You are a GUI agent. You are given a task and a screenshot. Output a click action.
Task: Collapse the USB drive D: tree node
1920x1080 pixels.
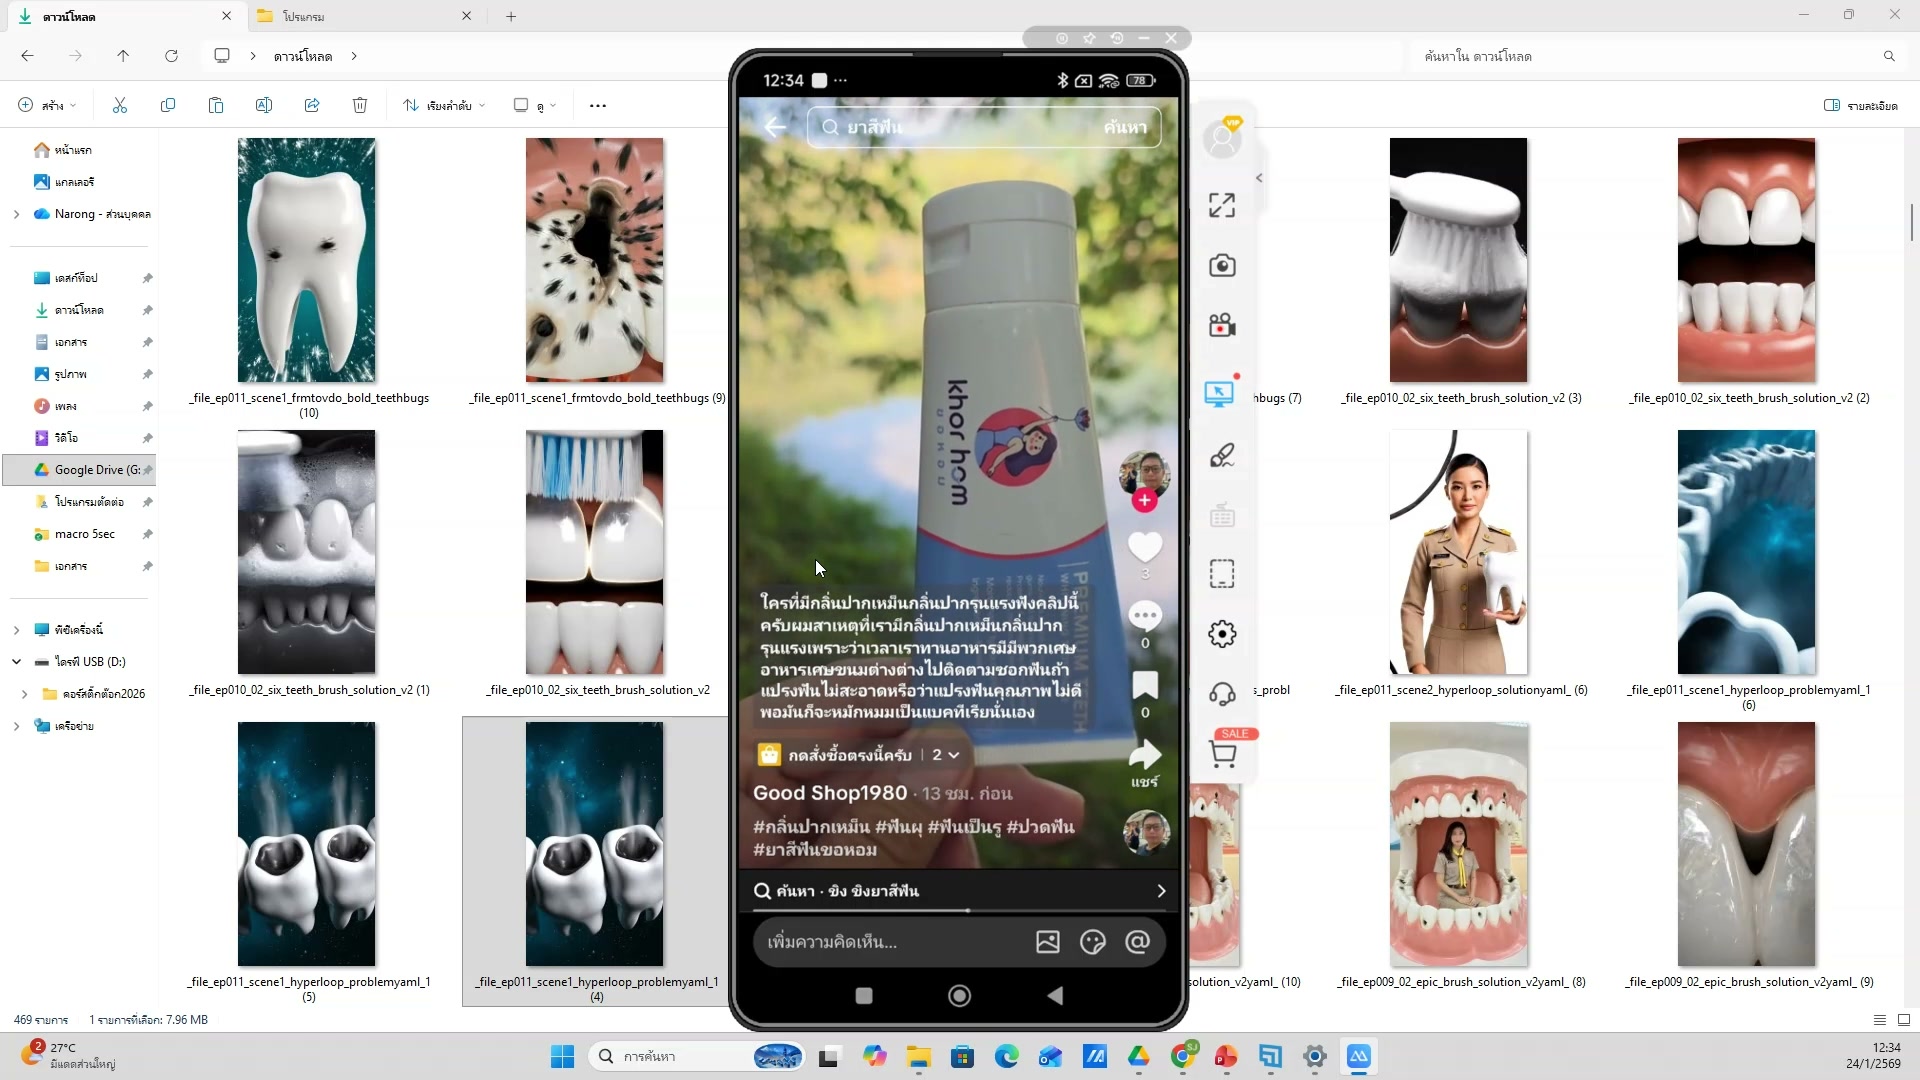(16, 662)
